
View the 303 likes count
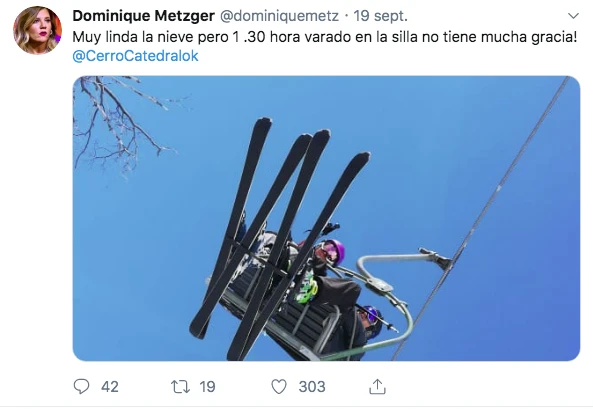pyautogui.click(x=312, y=387)
